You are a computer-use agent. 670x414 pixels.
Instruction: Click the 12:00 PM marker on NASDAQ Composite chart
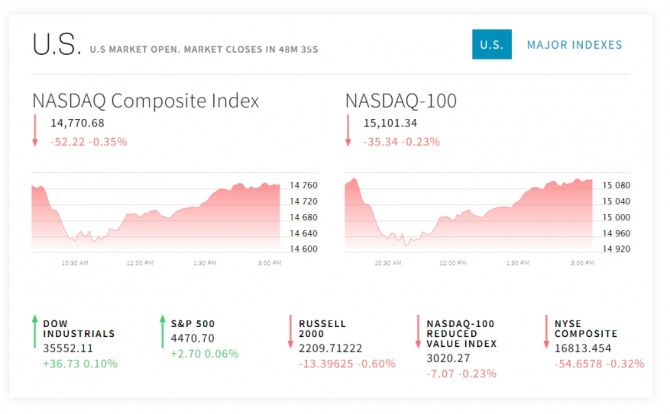[x=140, y=263]
